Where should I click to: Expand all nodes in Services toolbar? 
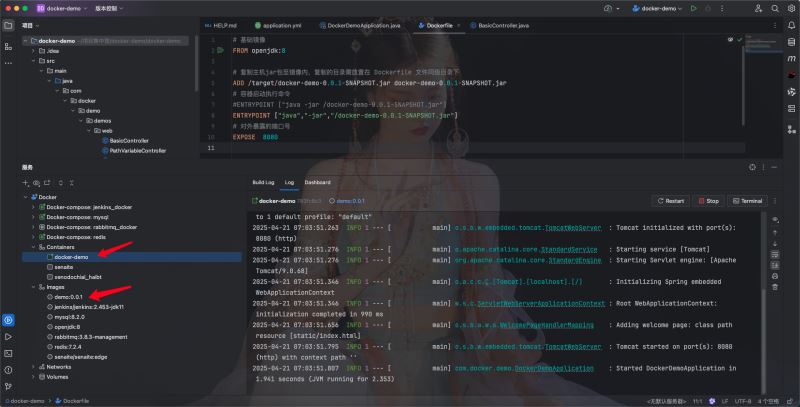pos(61,183)
